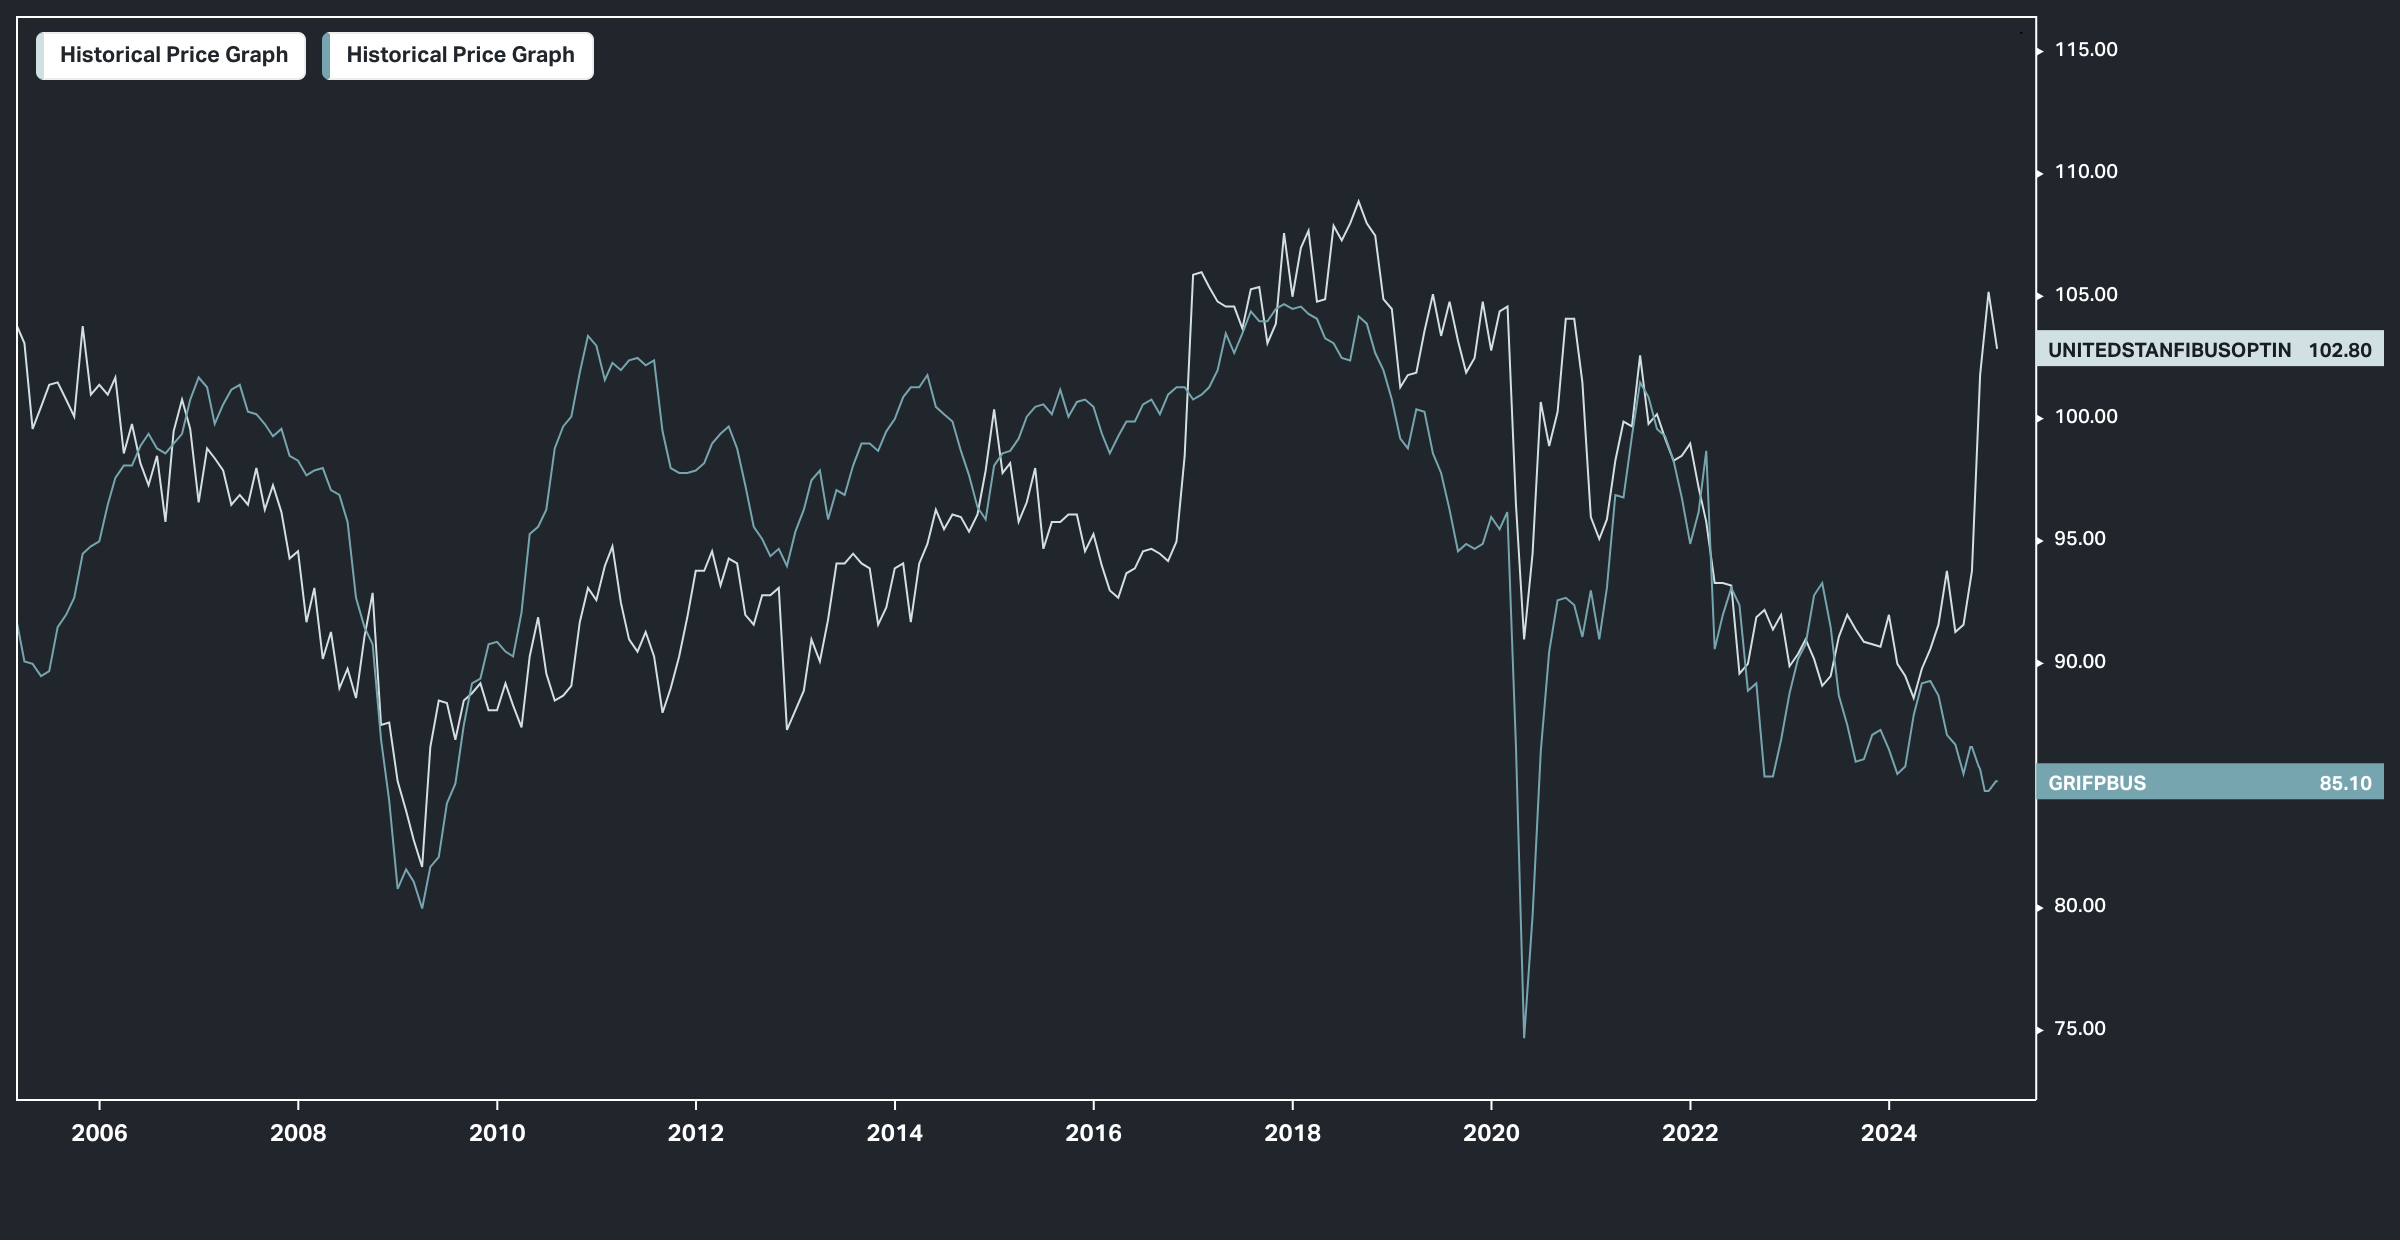
Task: Select the UNITEDSTANFIBUSOPTIN 102.80 value label
Action: pos(2210,349)
